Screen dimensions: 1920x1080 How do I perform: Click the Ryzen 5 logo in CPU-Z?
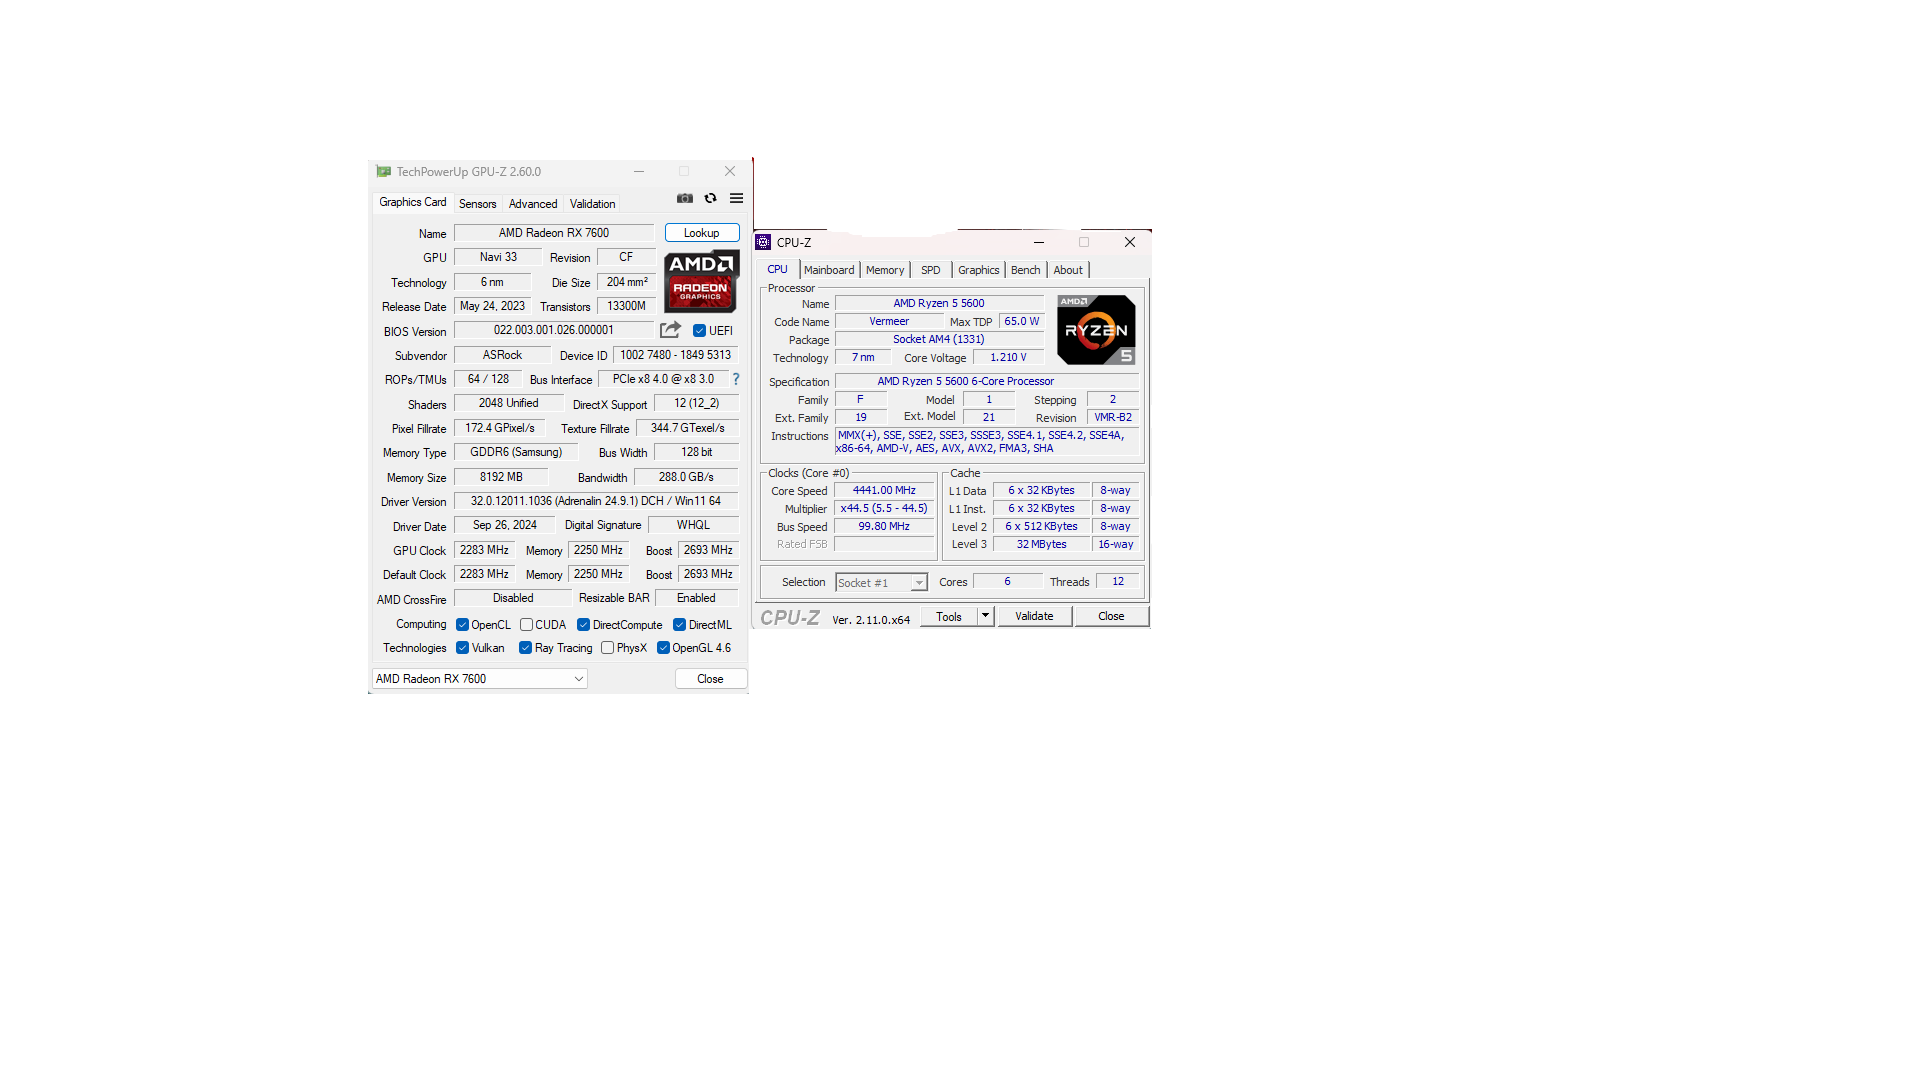coord(1096,329)
